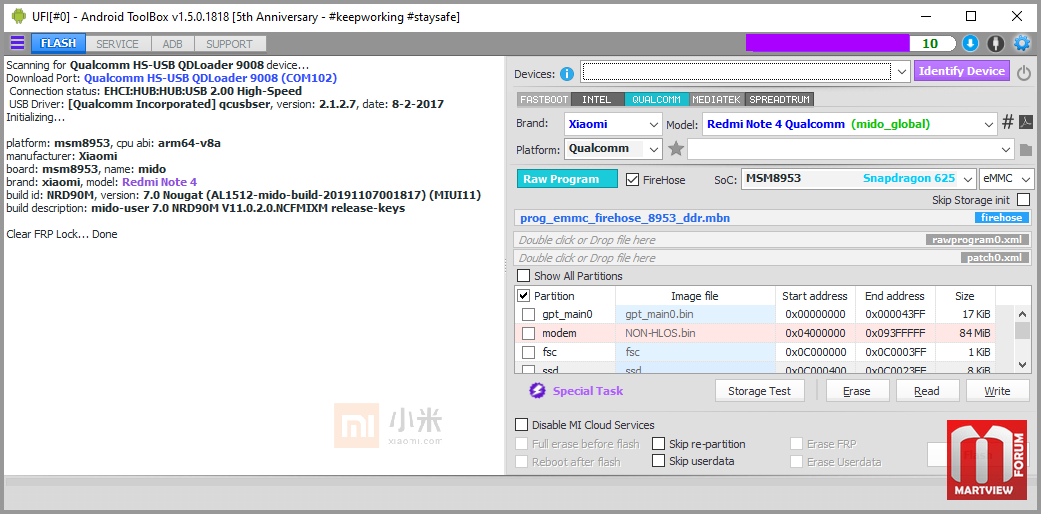Open the eMMC storage type dropdown
Screen dimensions: 1041x514
[1006, 179]
